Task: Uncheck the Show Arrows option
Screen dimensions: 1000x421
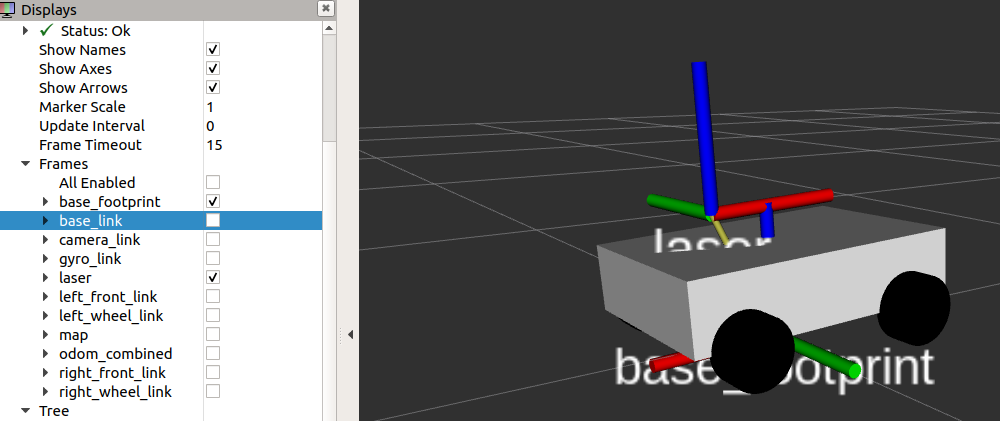Action: [213, 88]
